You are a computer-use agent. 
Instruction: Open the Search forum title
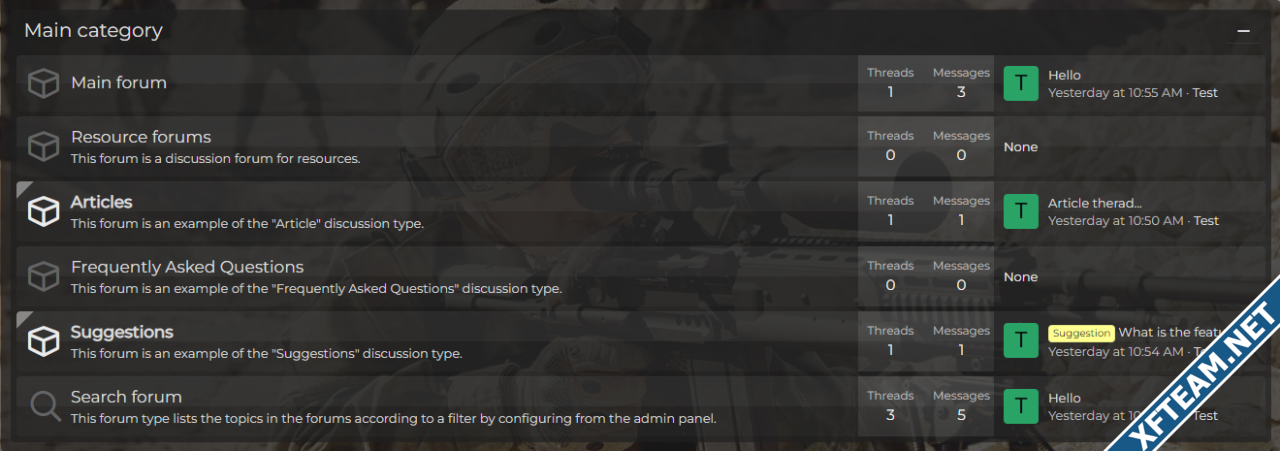[x=126, y=397]
